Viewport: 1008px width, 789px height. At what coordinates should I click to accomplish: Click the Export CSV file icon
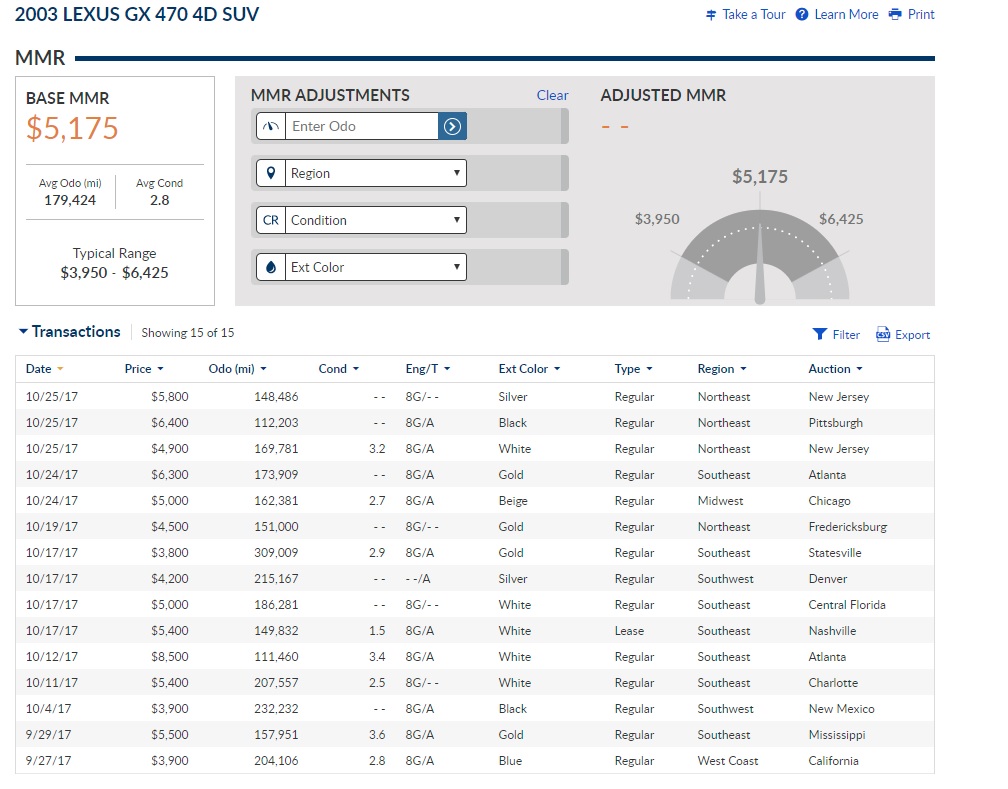[x=883, y=334]
